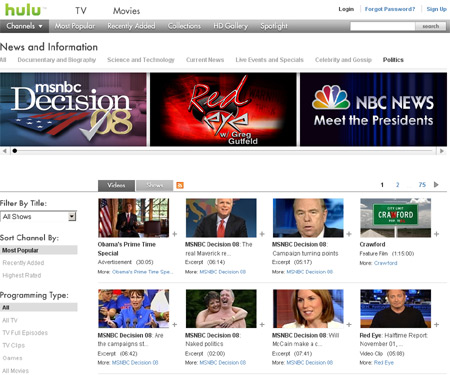Click the Sign Up link

point(436,9)
